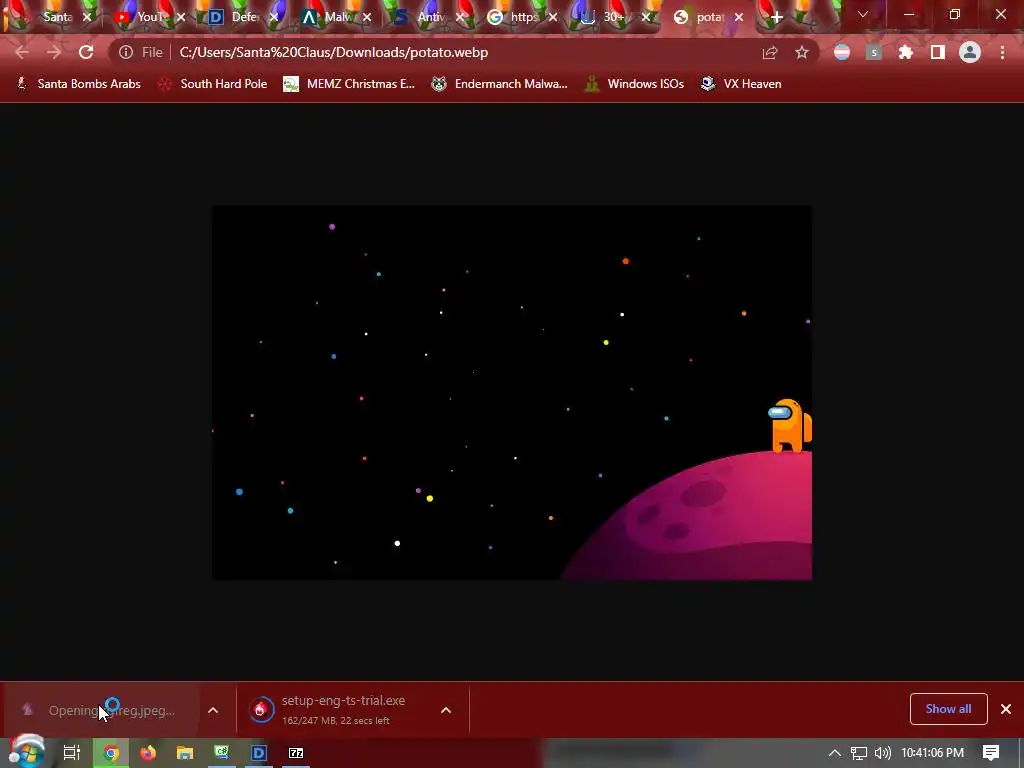Bookmark this page with the star icon
Screen dimensions: 1024x768
pyautogui.click(x=802, y=52)
